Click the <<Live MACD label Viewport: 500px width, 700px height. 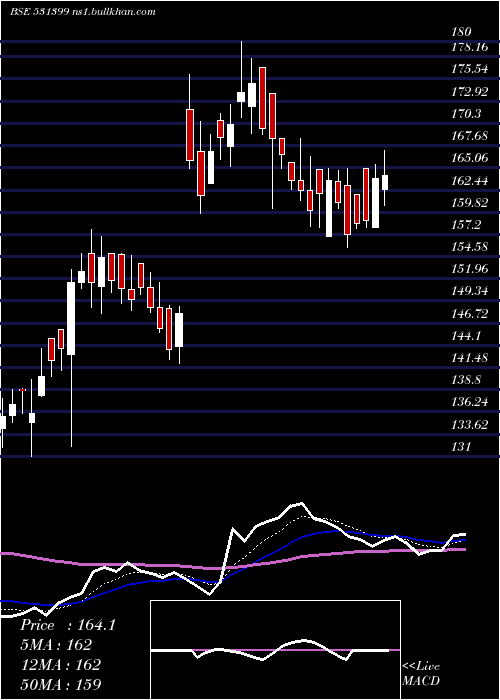[x=421, y=673]
